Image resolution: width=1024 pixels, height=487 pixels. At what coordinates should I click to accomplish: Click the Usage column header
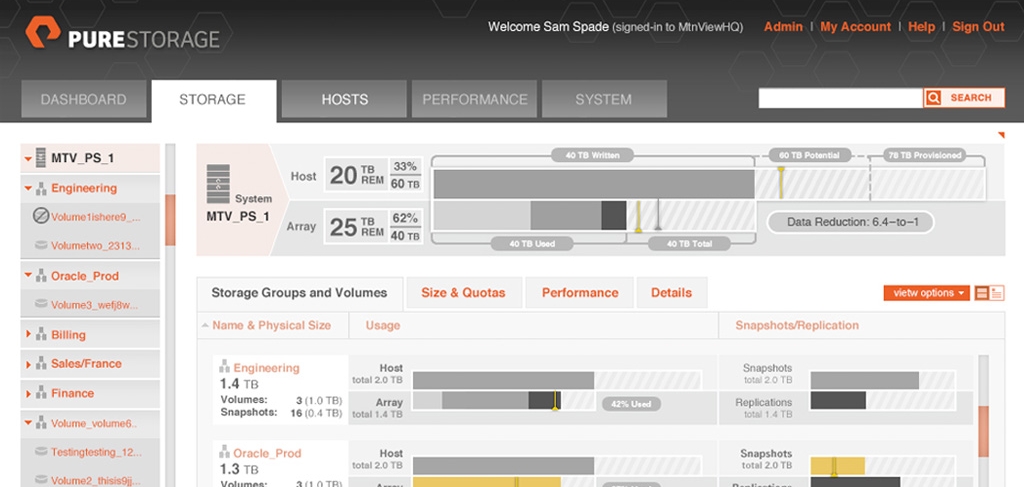coord(383,325)
